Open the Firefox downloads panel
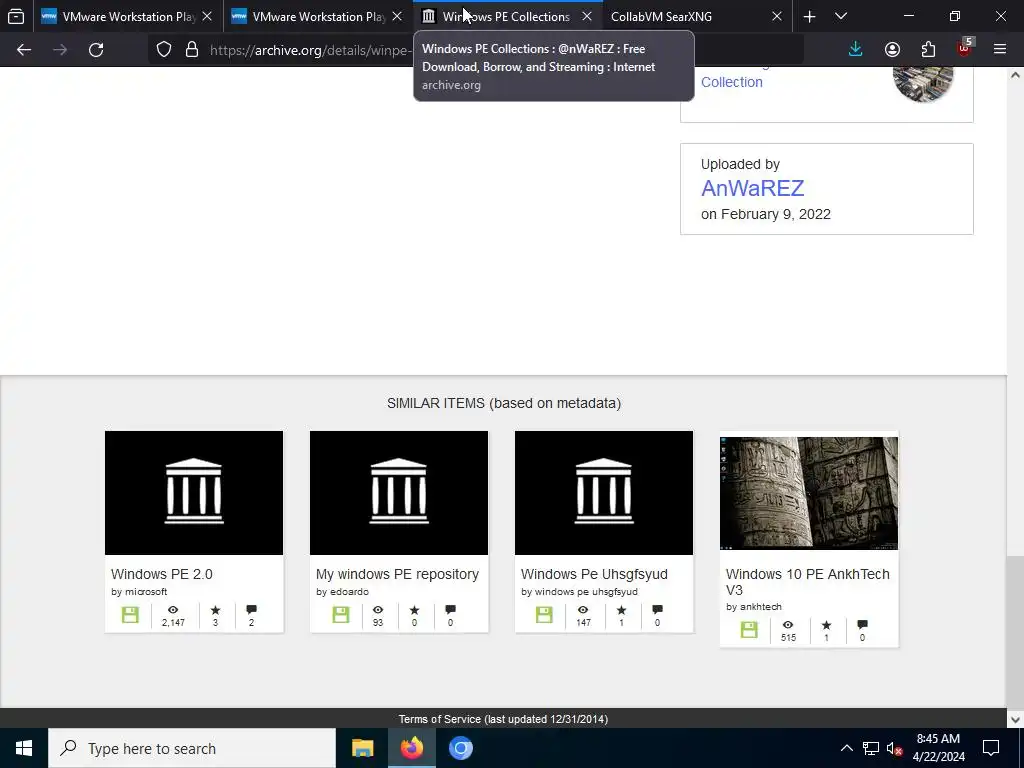Image resolution: width=1024 pixels, height=768 pixels. pos(856,50)
